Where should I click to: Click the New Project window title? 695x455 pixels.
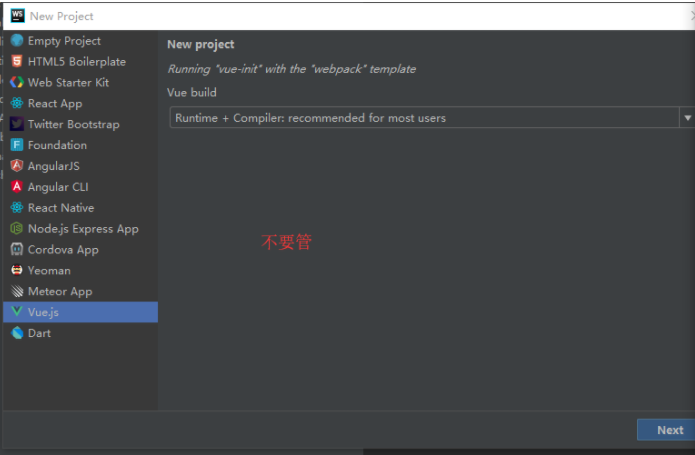pos(62,16)
